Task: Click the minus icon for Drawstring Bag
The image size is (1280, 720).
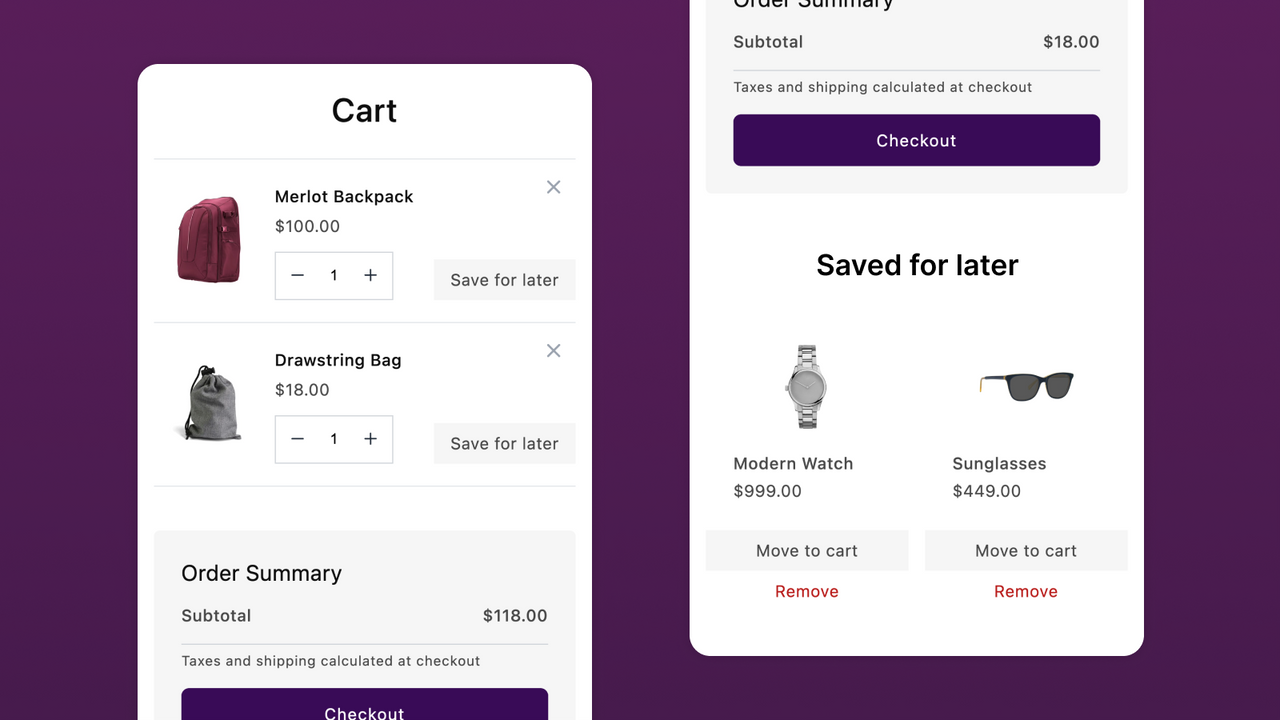Action: coord(297,439)
